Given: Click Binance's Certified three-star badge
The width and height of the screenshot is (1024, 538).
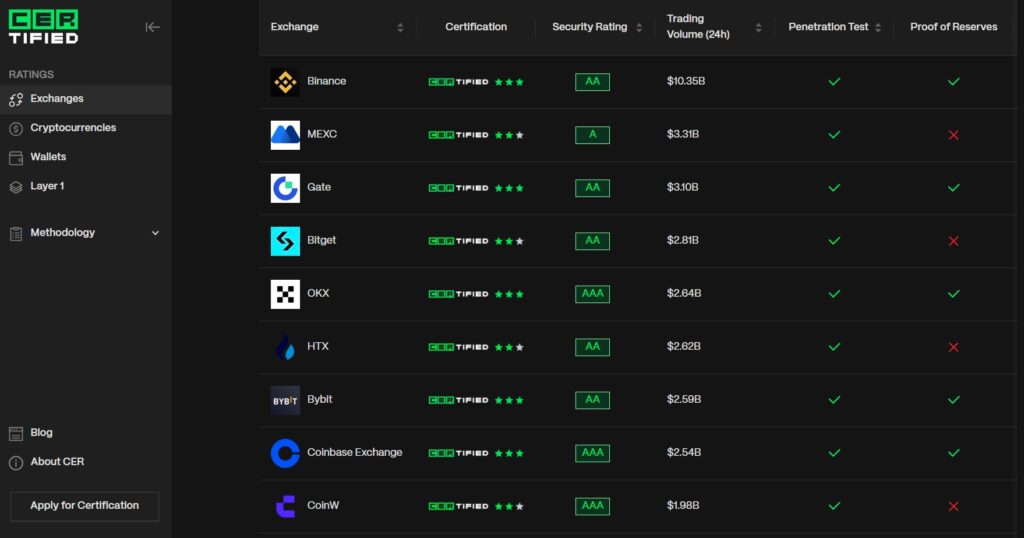Looking at the screenshot, I should click(x=476, y=82).
